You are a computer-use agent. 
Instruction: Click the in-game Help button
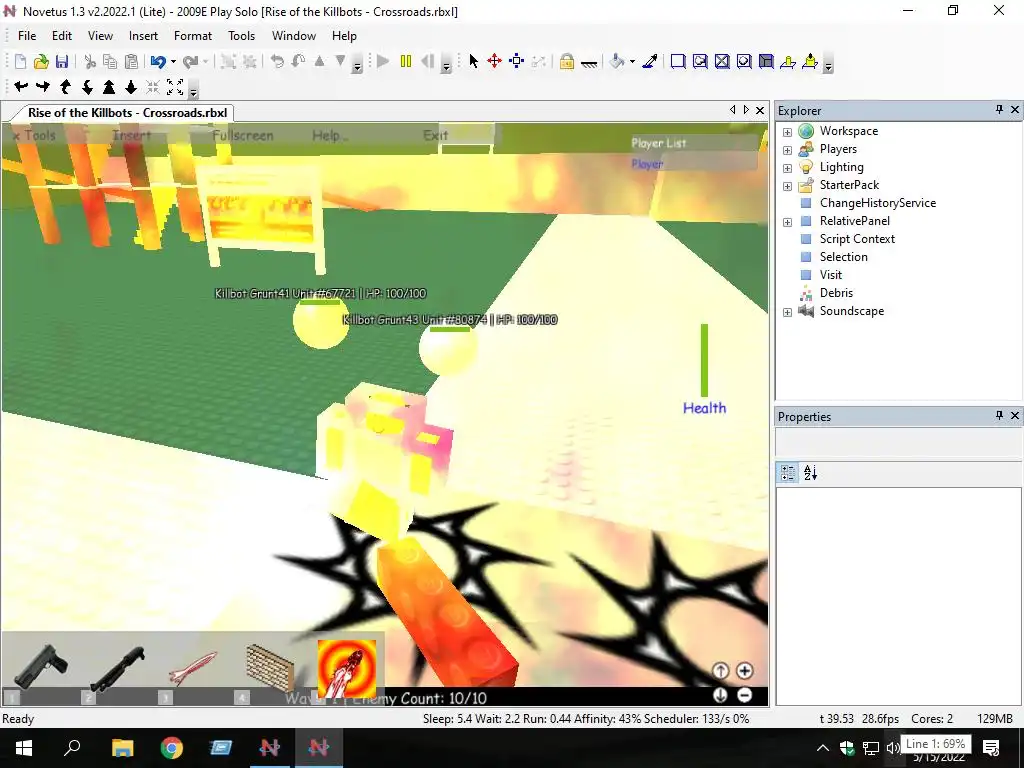pyautogui.click(x=330, y=135)
